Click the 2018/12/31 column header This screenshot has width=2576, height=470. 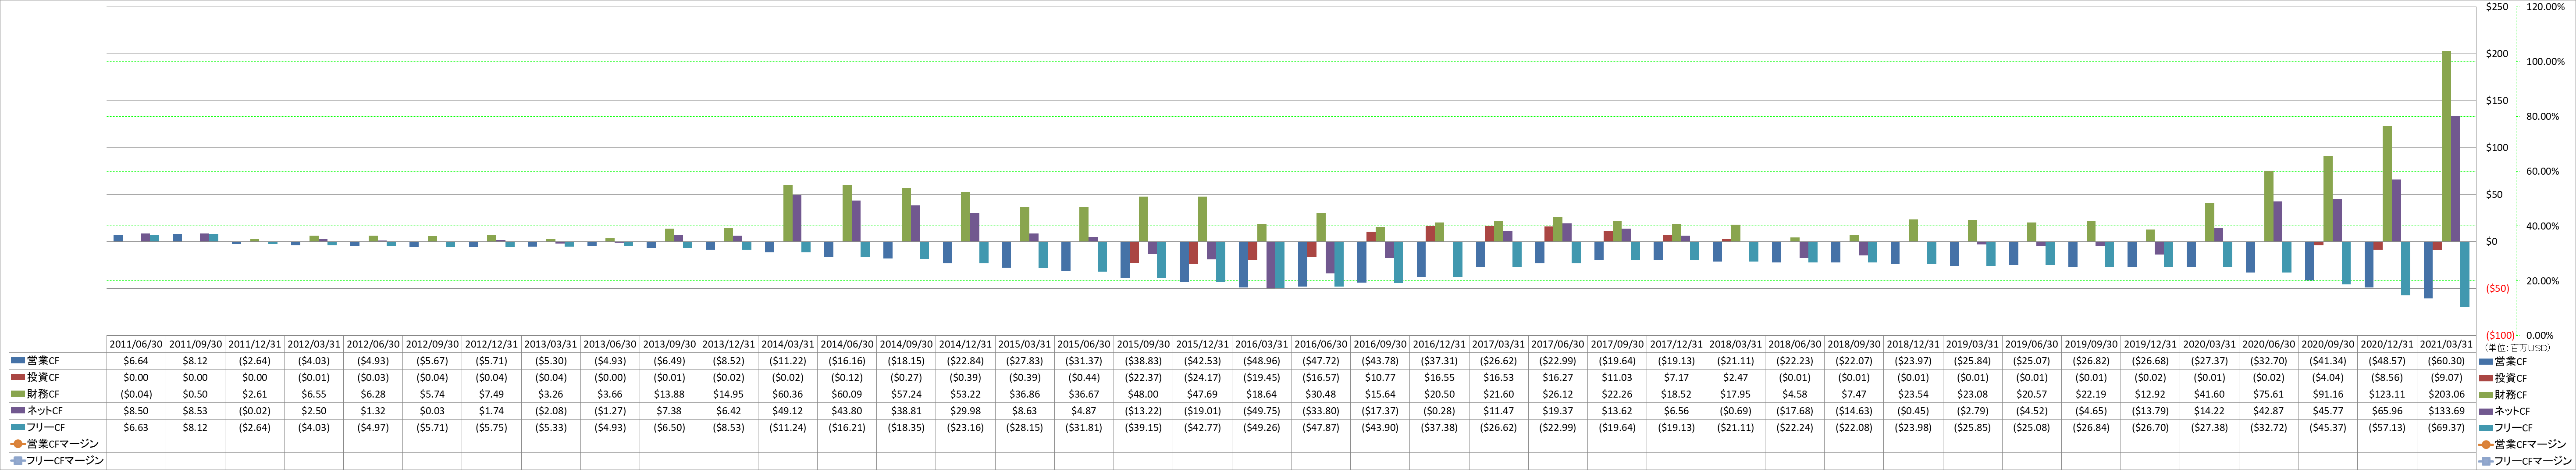click(x=1914, y=344)
